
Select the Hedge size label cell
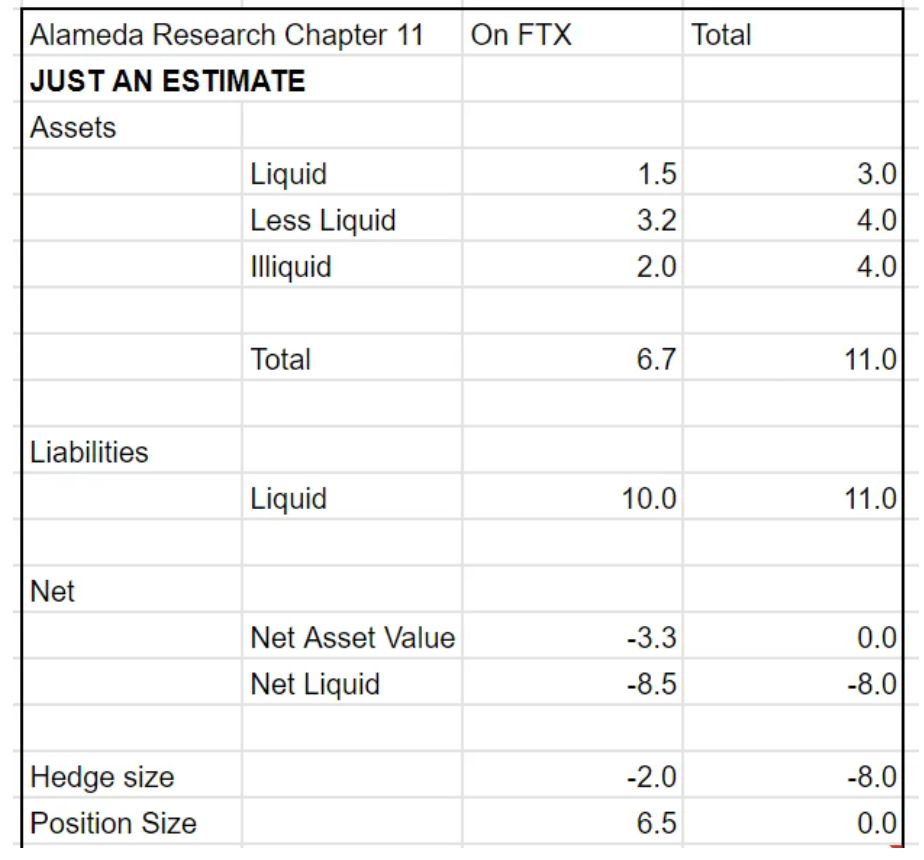pos(132,775)
